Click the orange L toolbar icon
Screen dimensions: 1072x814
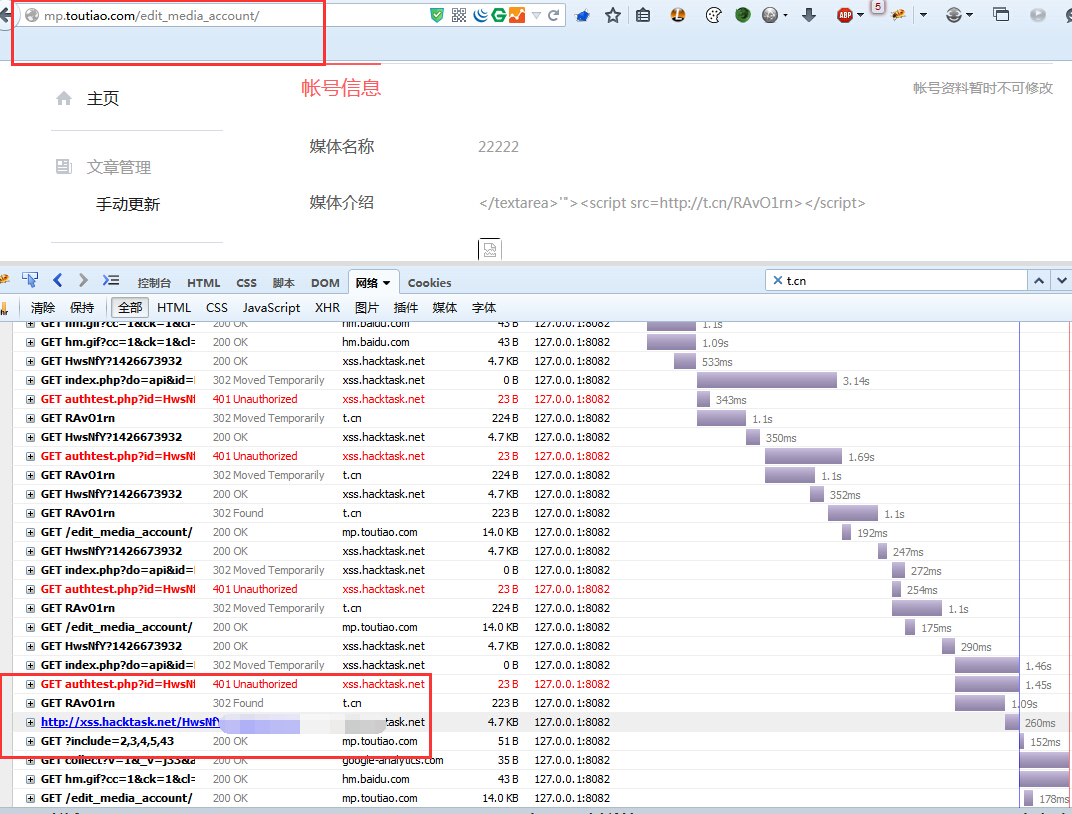point(678,14)
